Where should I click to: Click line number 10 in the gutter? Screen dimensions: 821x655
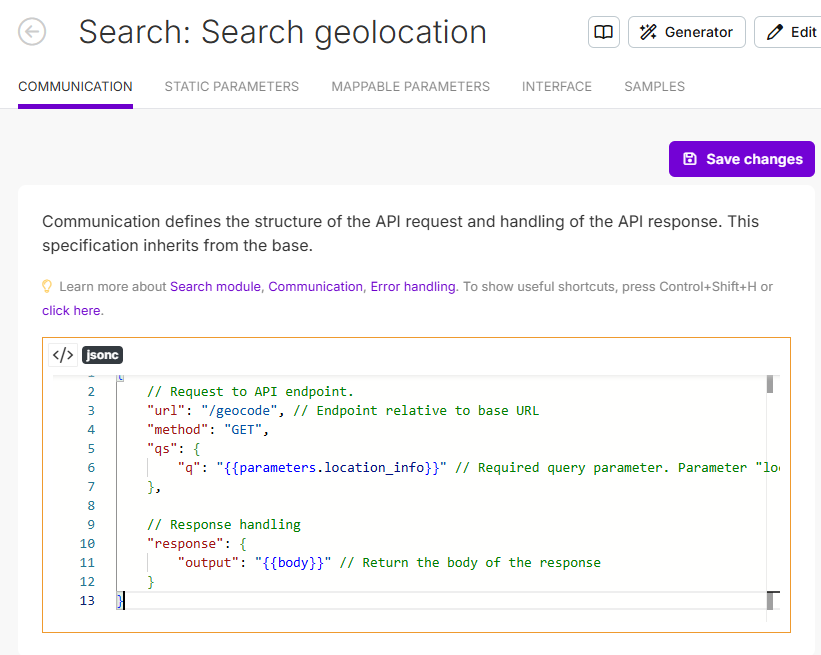87,543
